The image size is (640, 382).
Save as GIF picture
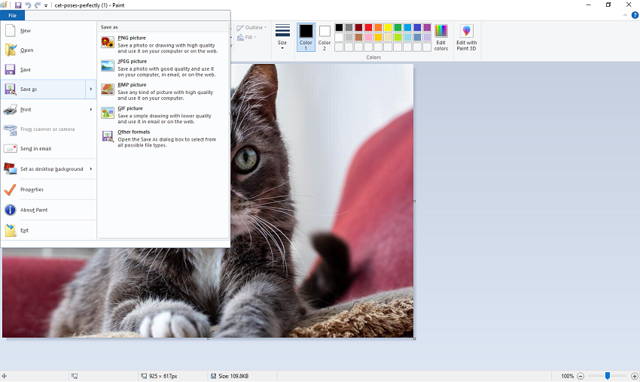click(x=163, y=115)
